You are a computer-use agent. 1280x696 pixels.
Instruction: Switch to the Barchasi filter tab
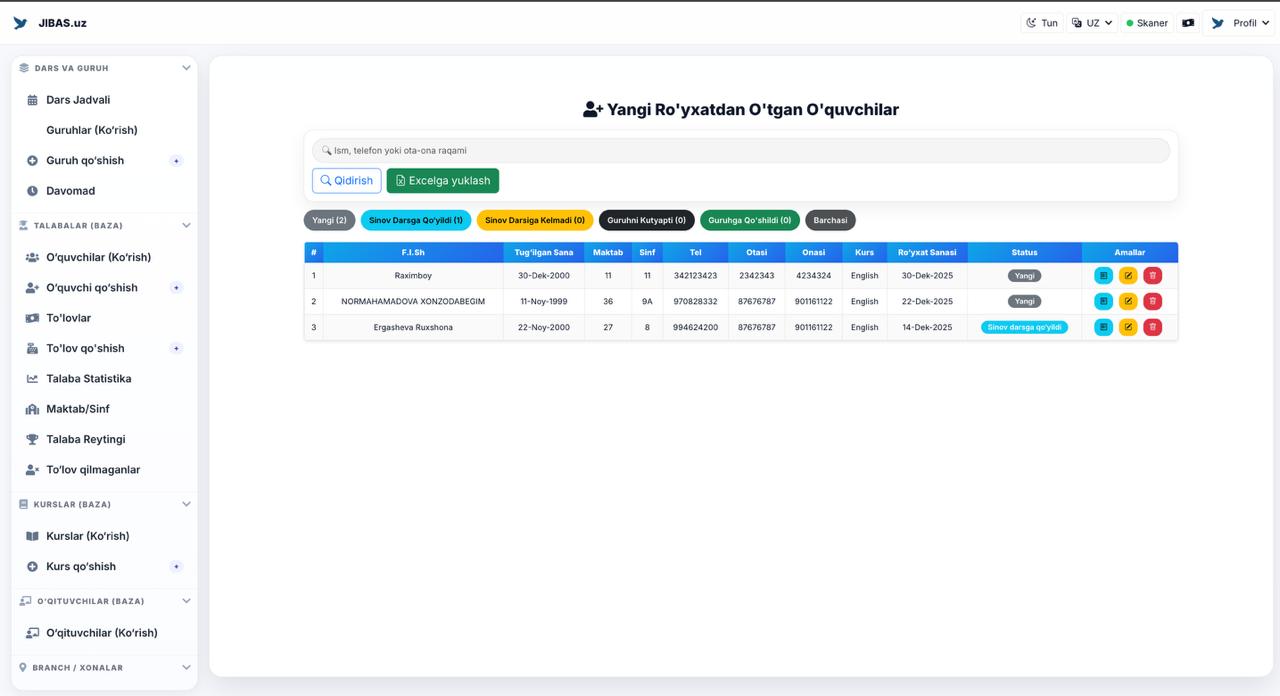(830, 220)
